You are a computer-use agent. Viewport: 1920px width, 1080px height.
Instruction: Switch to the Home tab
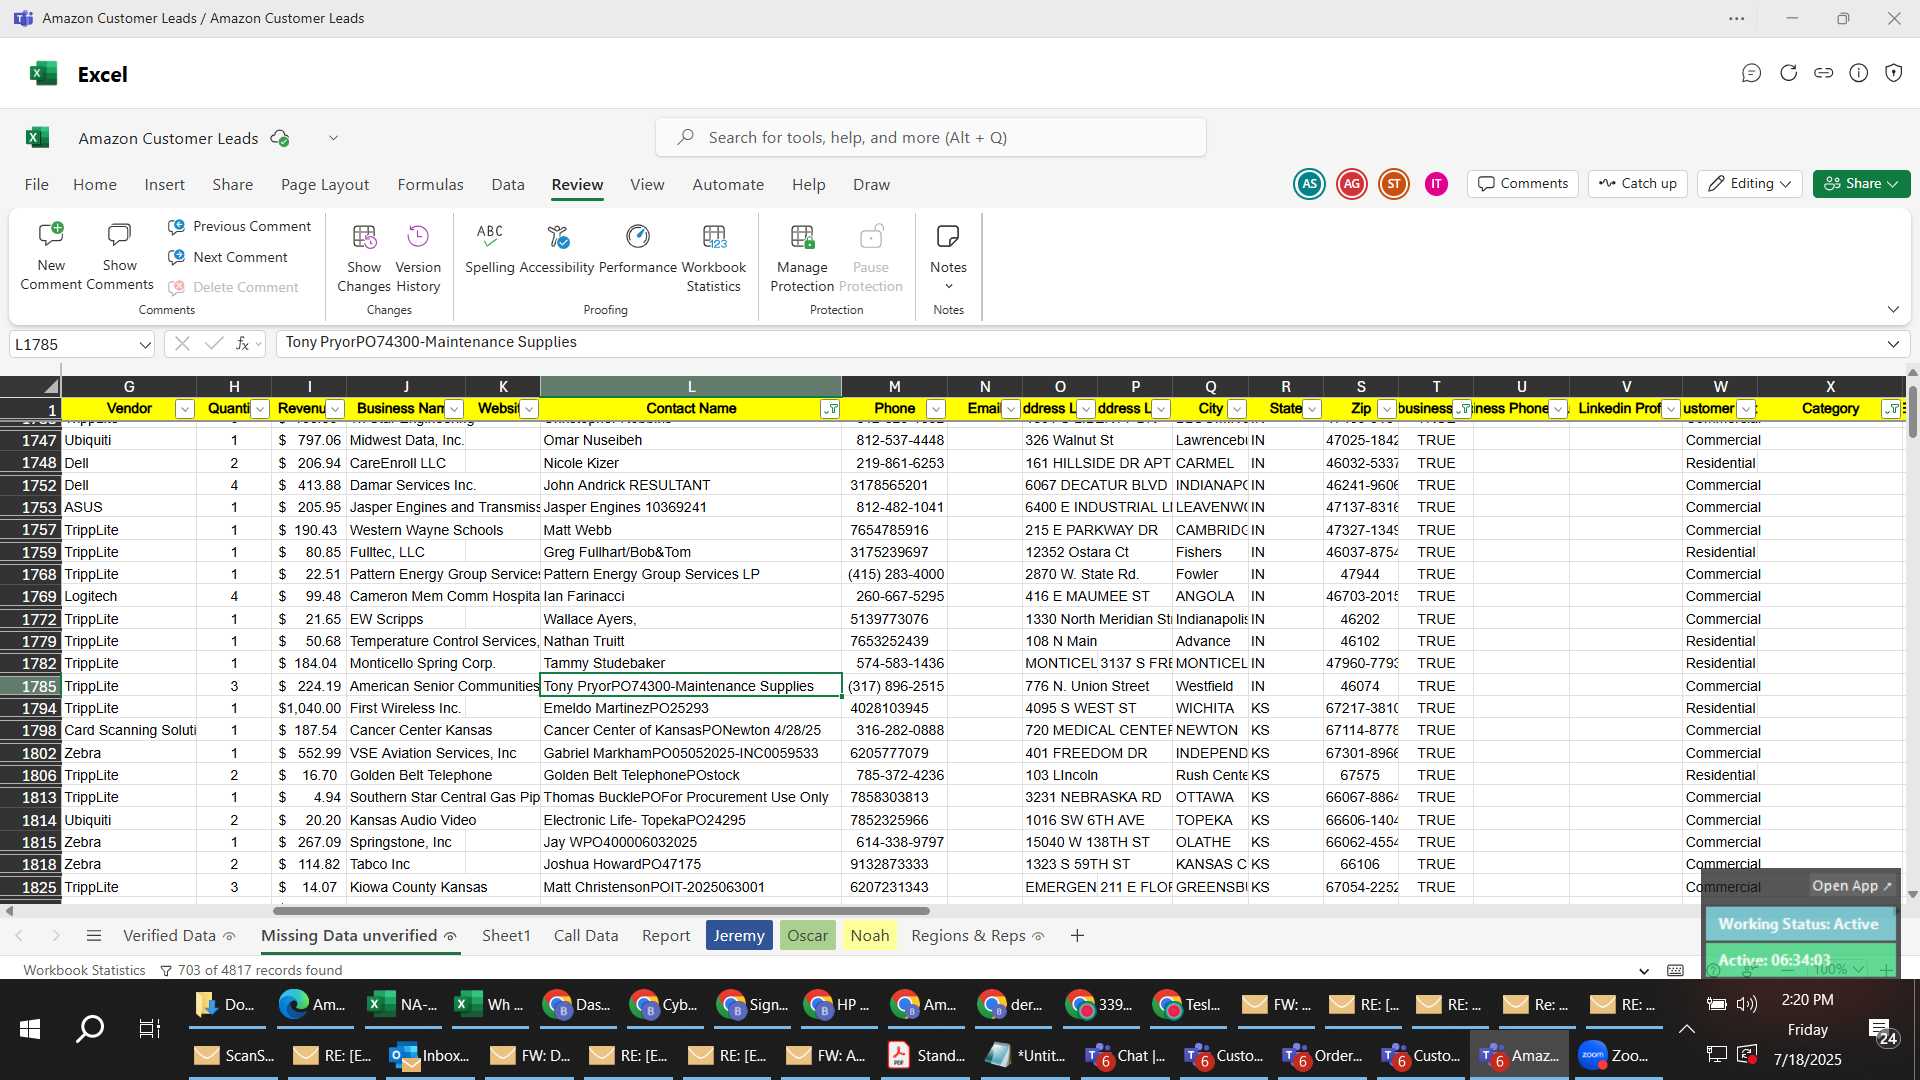point(95,185)
